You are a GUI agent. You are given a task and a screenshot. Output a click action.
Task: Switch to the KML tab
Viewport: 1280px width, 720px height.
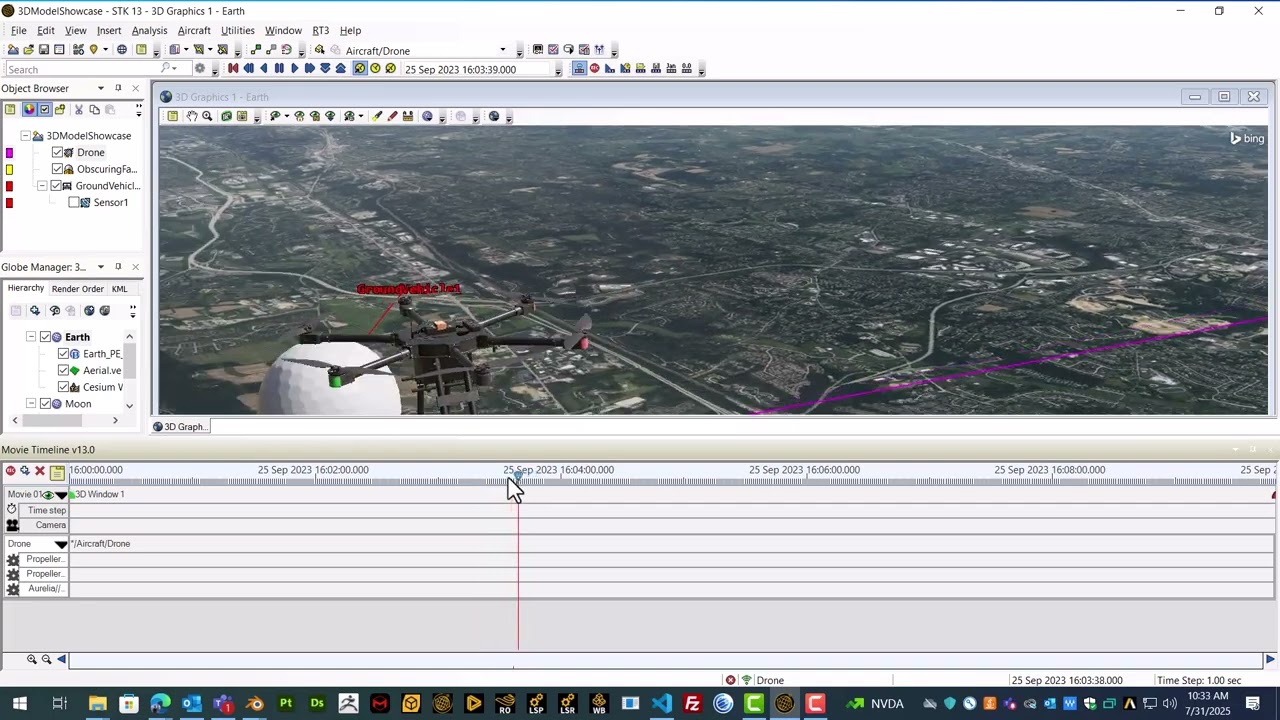tap(119, 289)
